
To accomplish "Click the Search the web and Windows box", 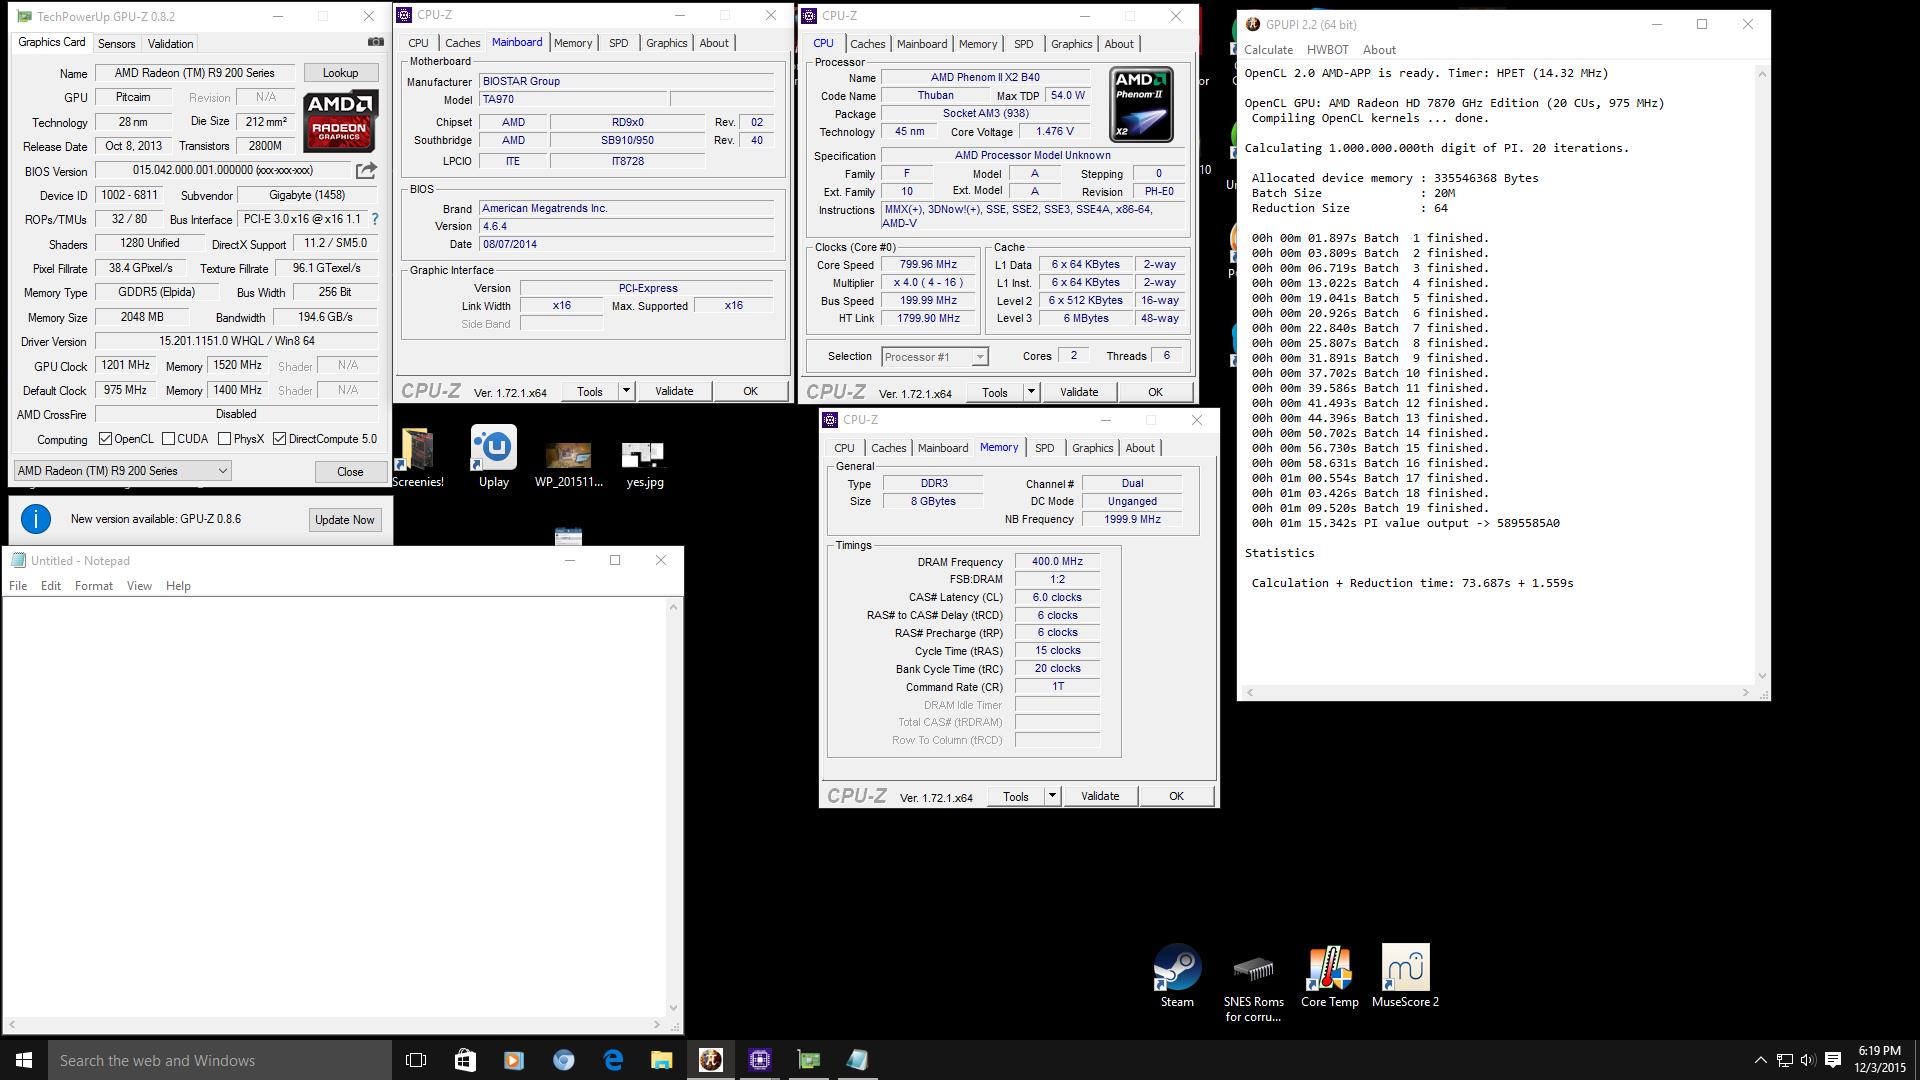I will (x=220, y=1060).
